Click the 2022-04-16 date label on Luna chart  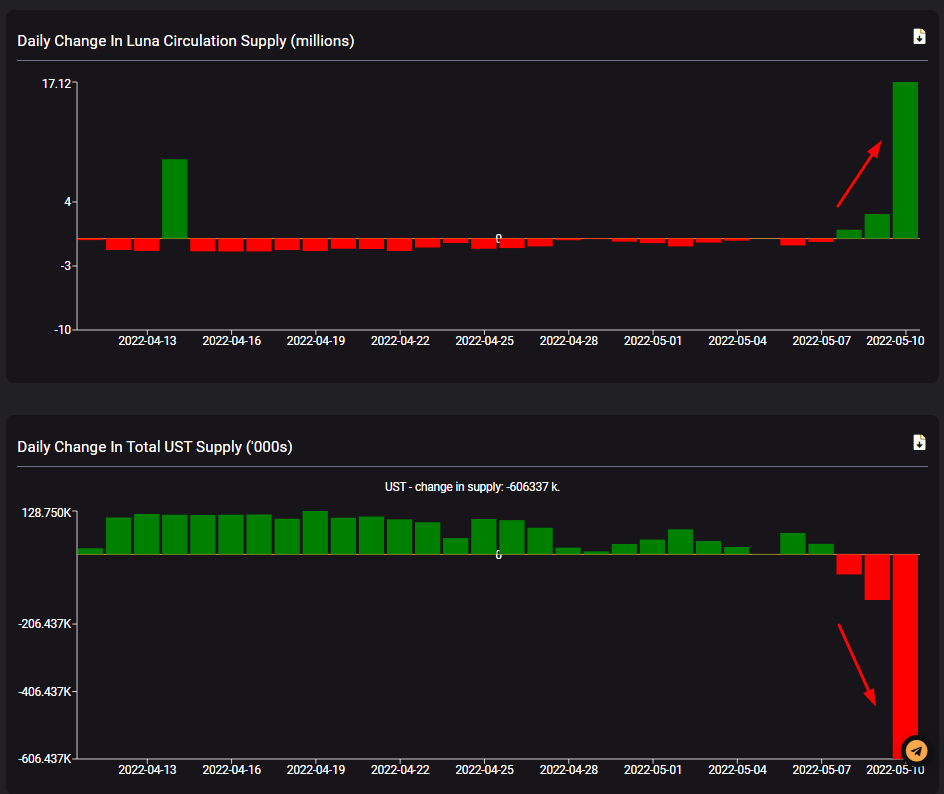point(232,341)
